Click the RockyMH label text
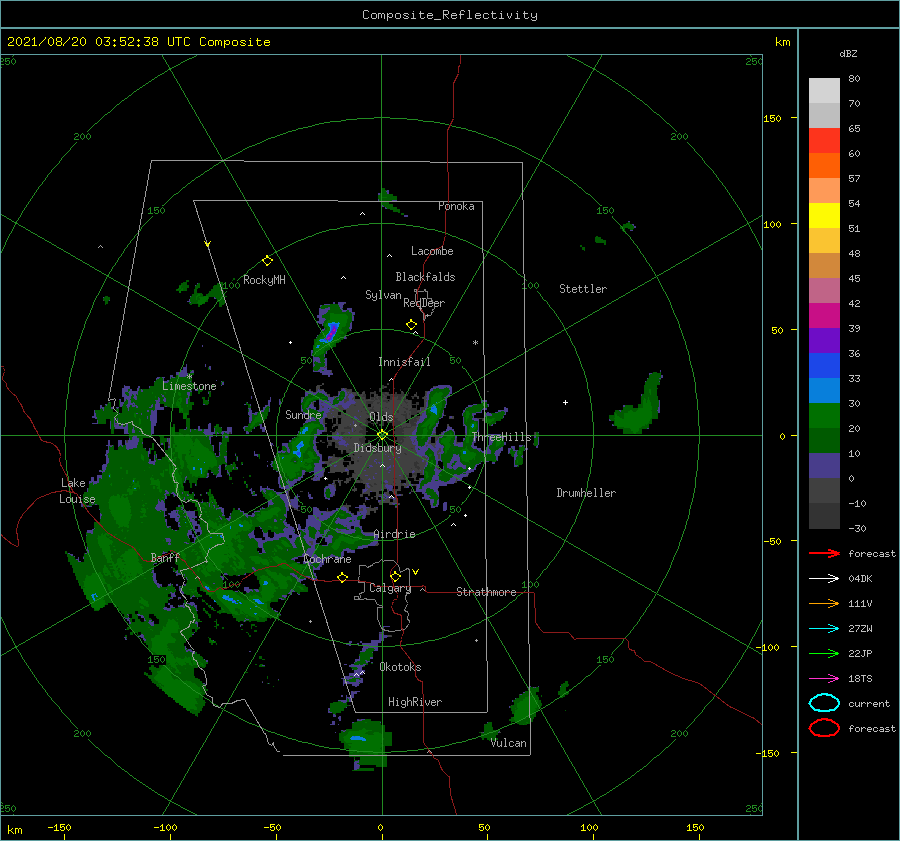The width and height of the screenshot is (900, 841). pyautogui.click(x=264, y=280)
